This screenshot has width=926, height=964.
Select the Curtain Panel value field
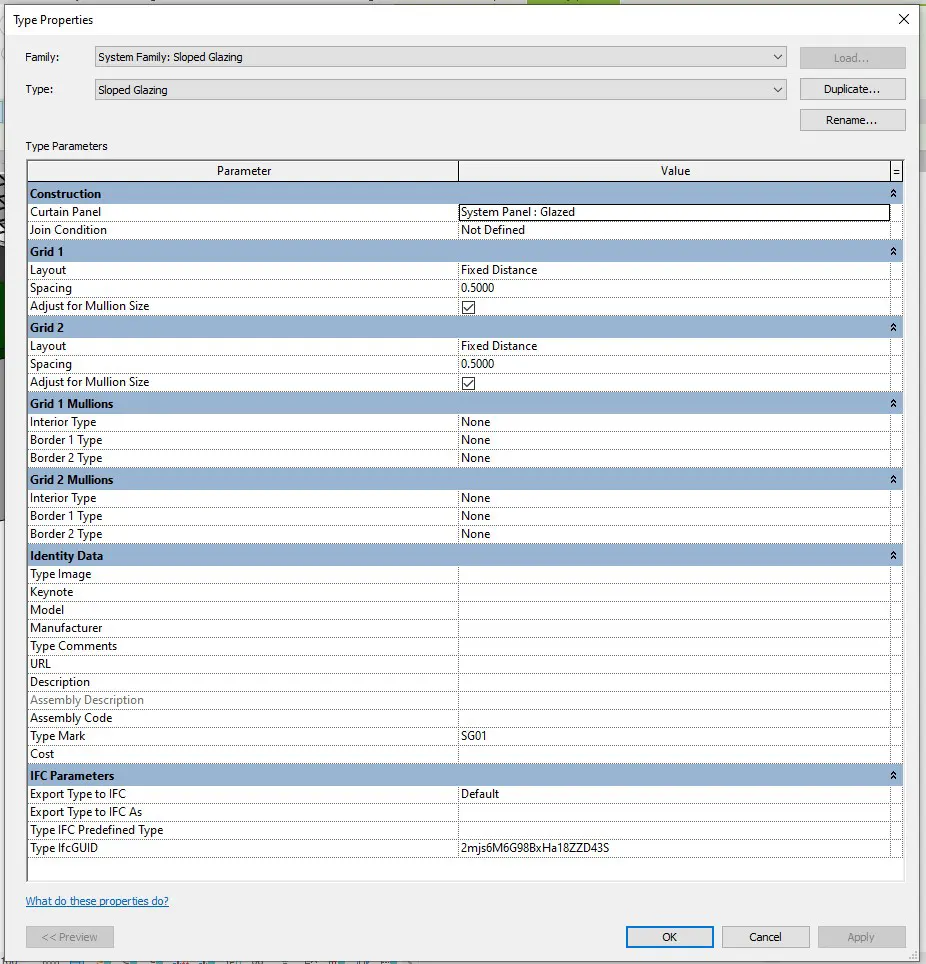(x=675, y=212)
